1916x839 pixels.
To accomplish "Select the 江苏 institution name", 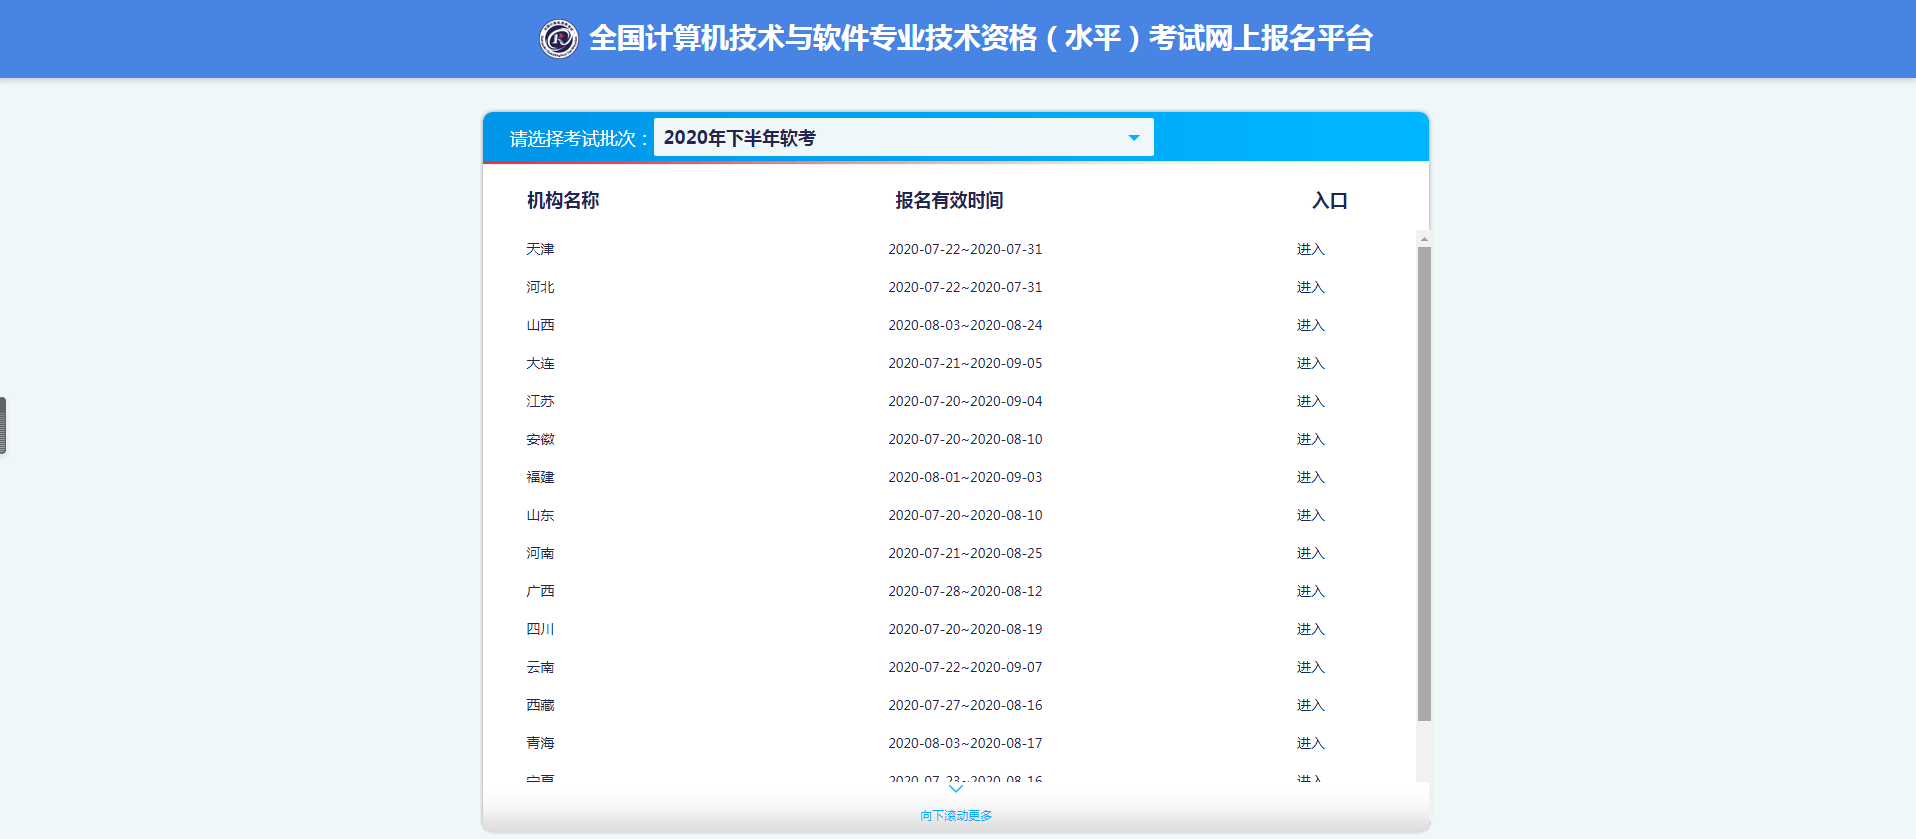I will [540, 401].
